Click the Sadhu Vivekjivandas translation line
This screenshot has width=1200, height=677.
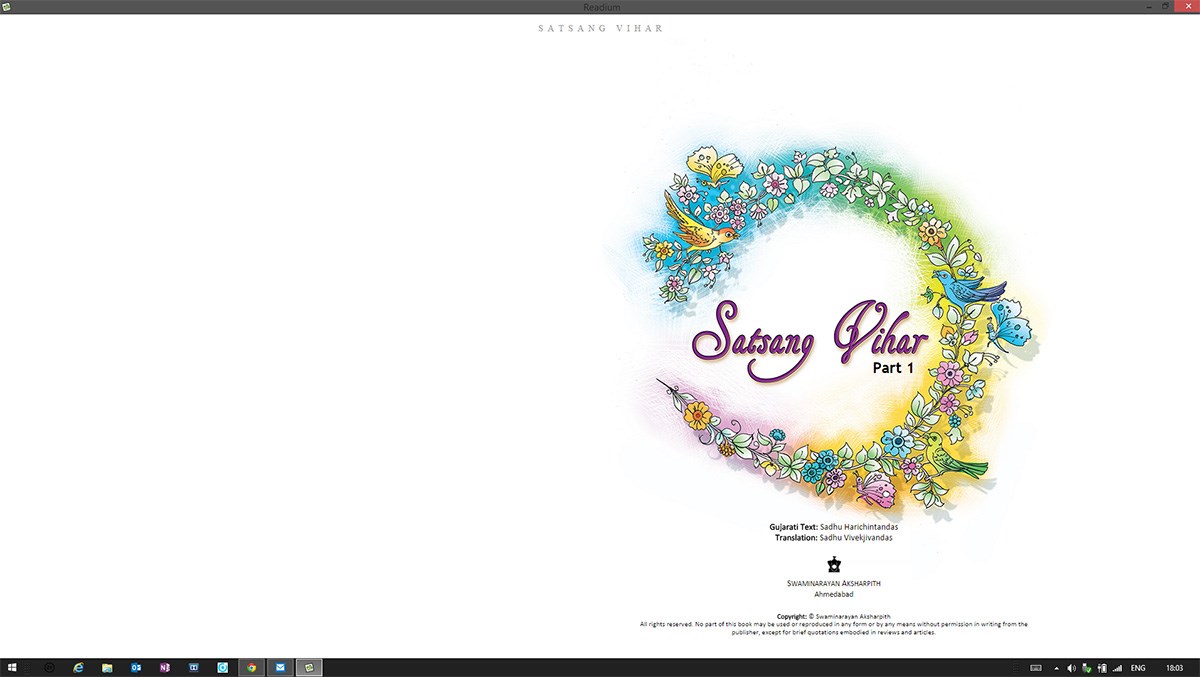[834, 538]
